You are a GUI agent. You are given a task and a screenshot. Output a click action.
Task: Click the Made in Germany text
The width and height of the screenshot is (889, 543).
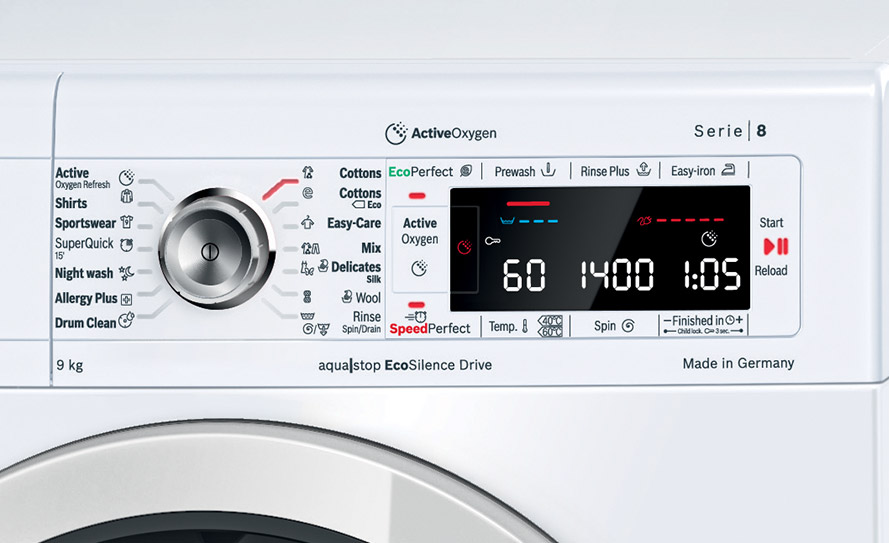point(738,363)
